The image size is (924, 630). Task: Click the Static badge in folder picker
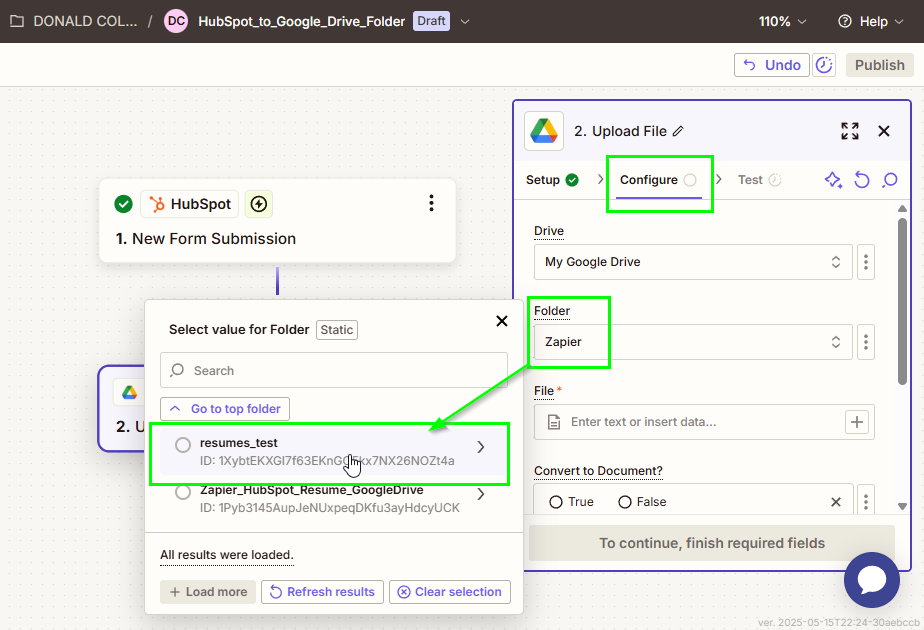click(x=336, y=329)
